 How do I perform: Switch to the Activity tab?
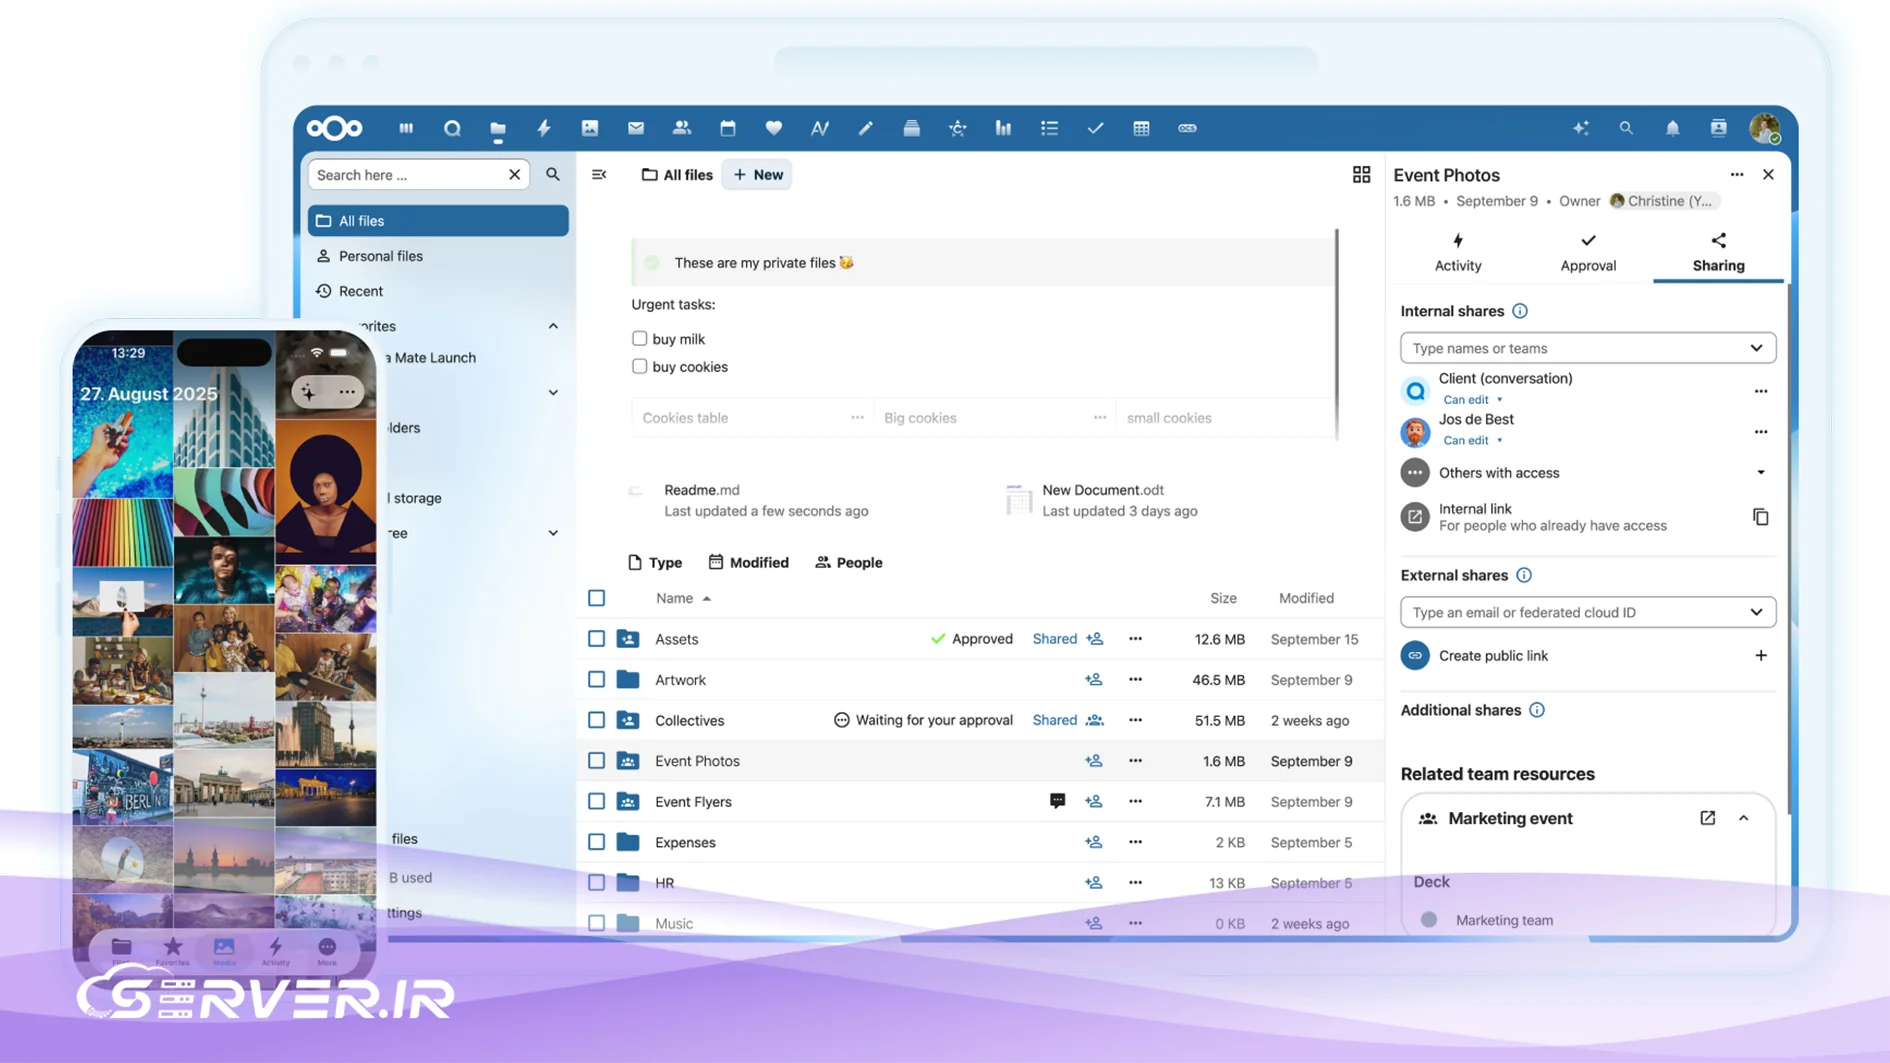point(1458,253)
